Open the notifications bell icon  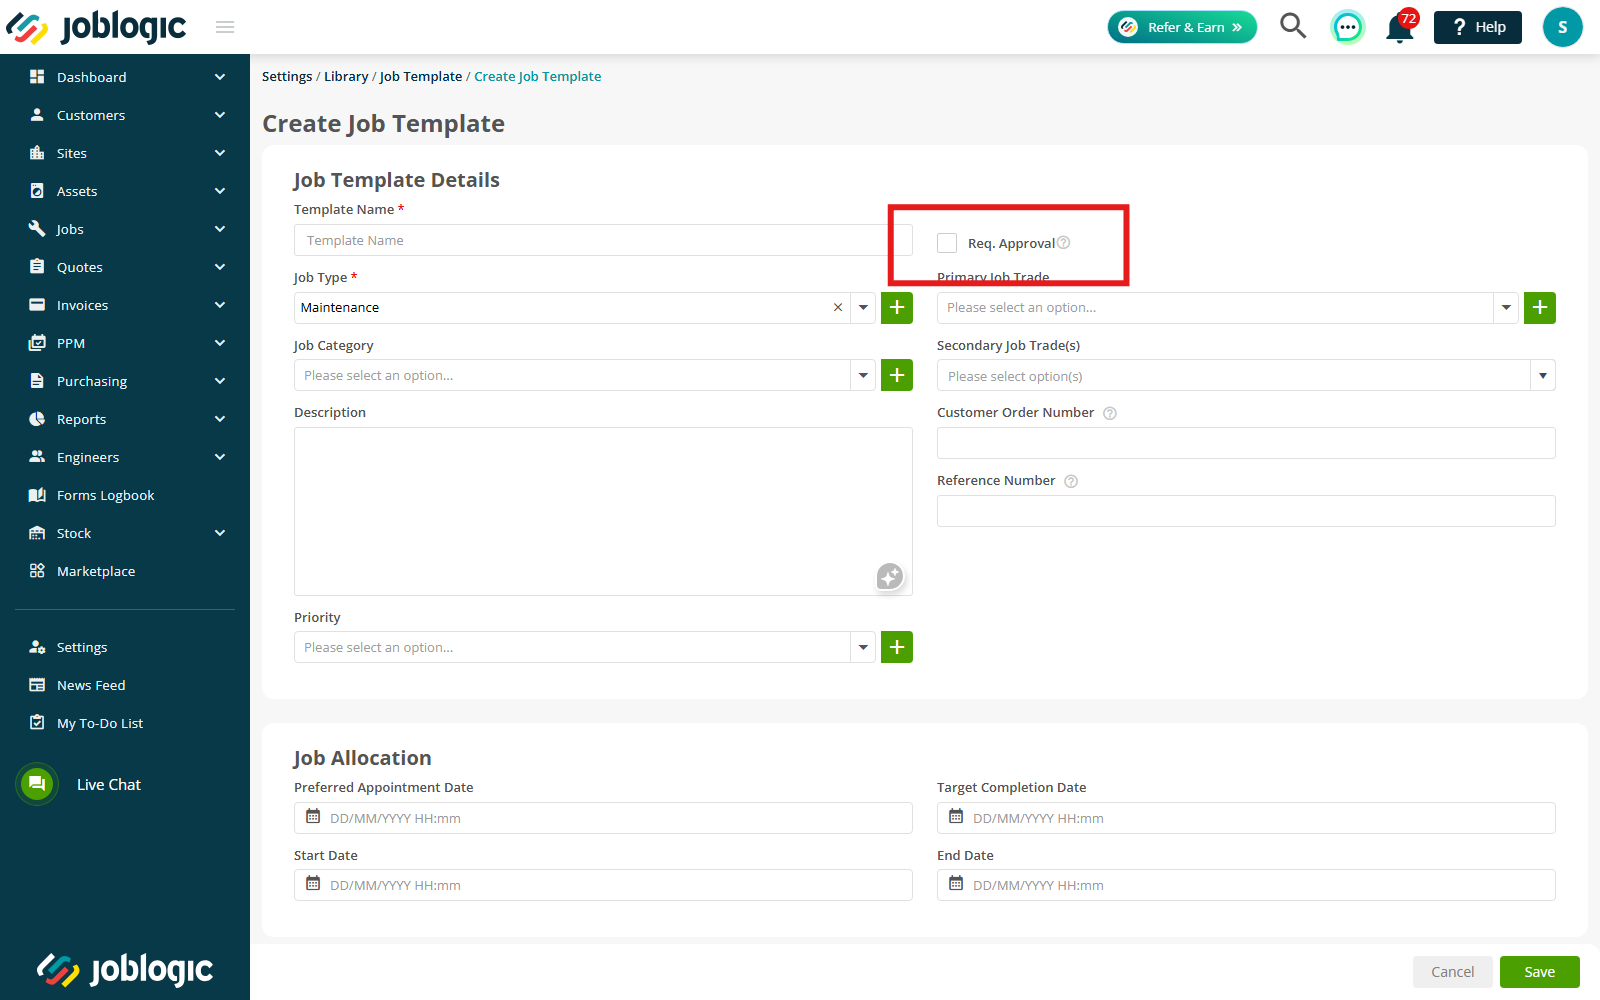tap(1400, 28)
